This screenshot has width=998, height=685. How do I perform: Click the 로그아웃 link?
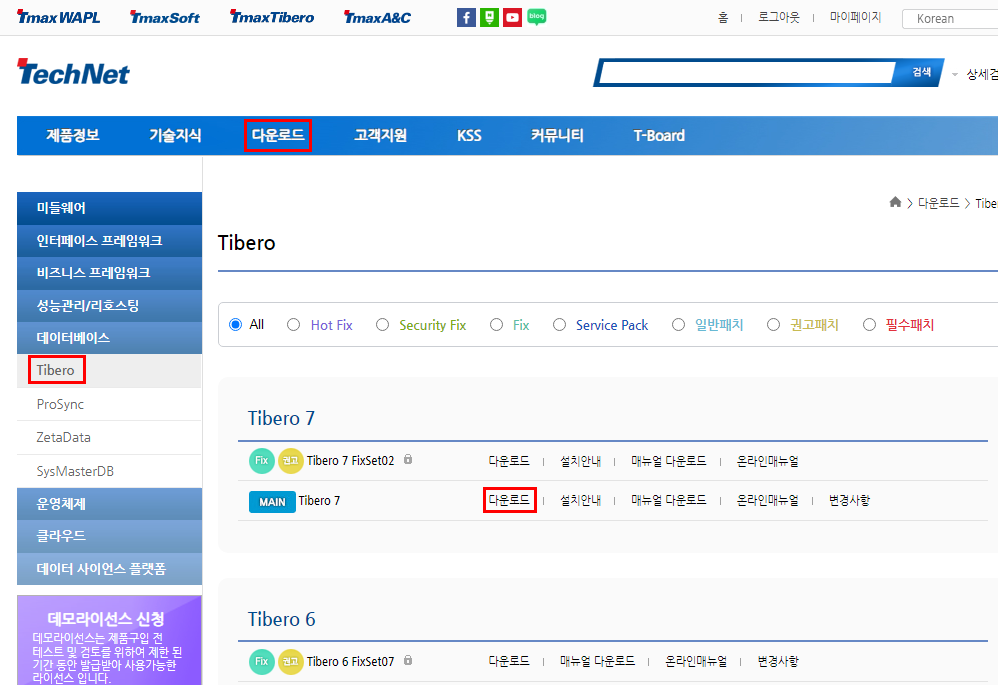coord(778,17)
